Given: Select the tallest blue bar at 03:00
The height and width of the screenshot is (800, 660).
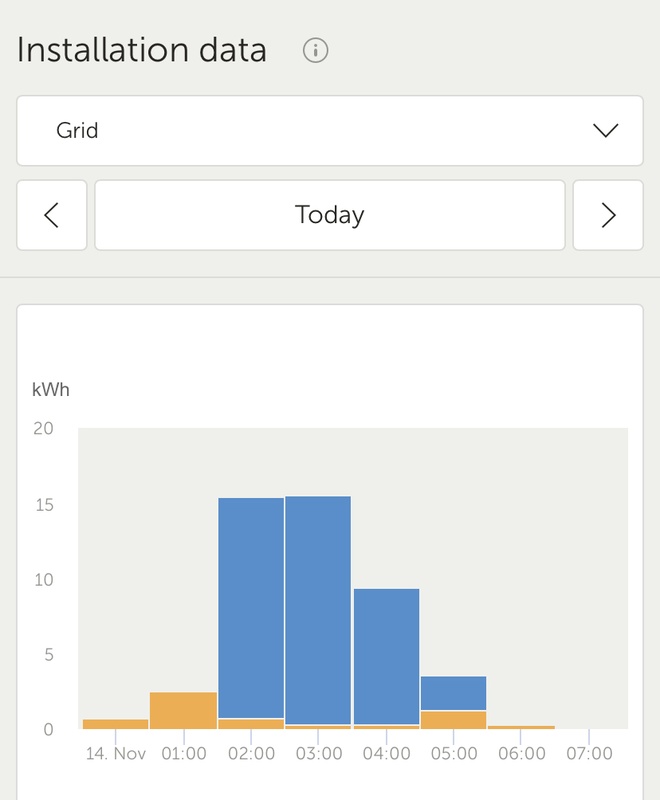Looking at the screenshot, I should point(318,609).
